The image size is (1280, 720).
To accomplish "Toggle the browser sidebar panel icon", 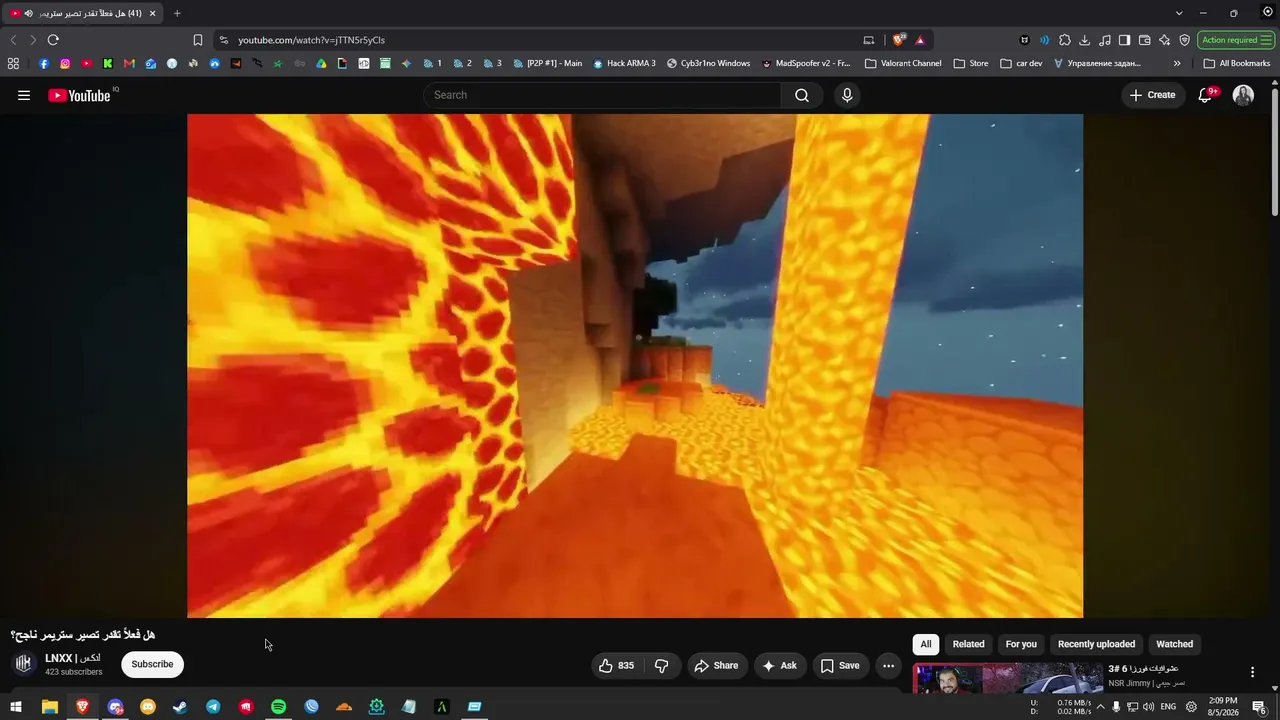I will pyautogui.click(x=1125, y=40).
